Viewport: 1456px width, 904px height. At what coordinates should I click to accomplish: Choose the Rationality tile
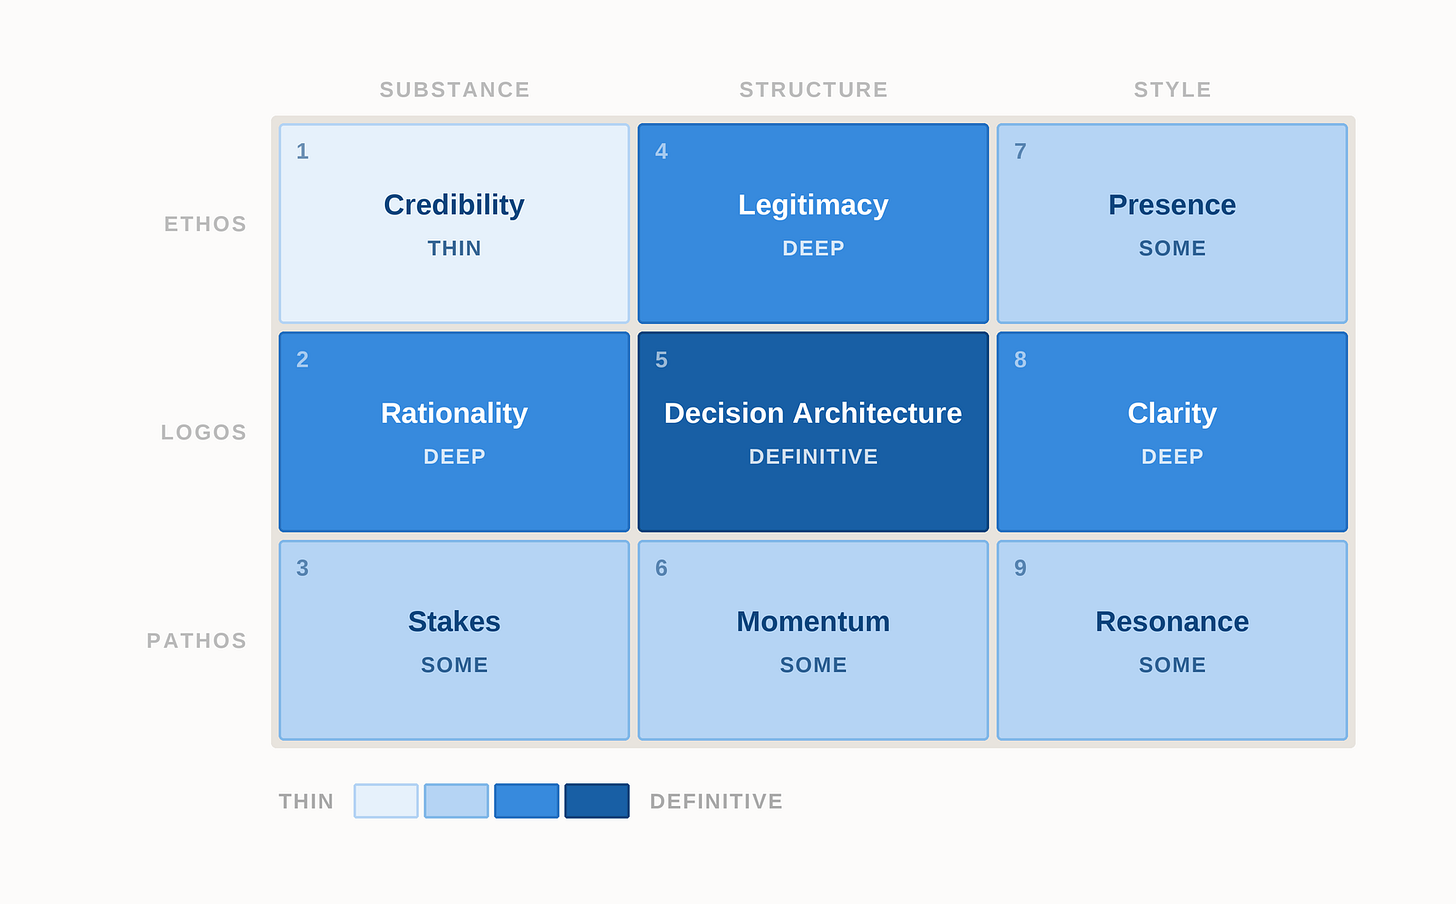coord(454,432)
